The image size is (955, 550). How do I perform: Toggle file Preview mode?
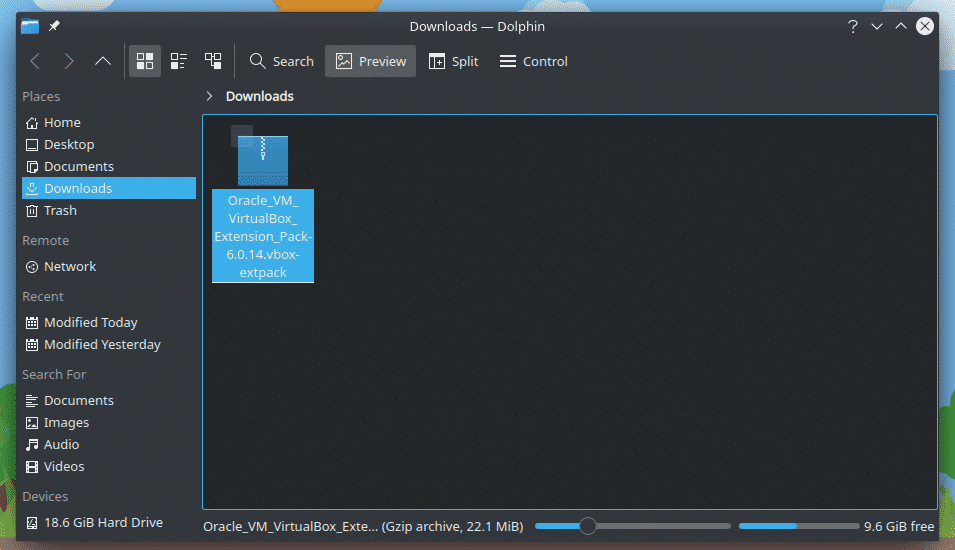click(370, 61)
